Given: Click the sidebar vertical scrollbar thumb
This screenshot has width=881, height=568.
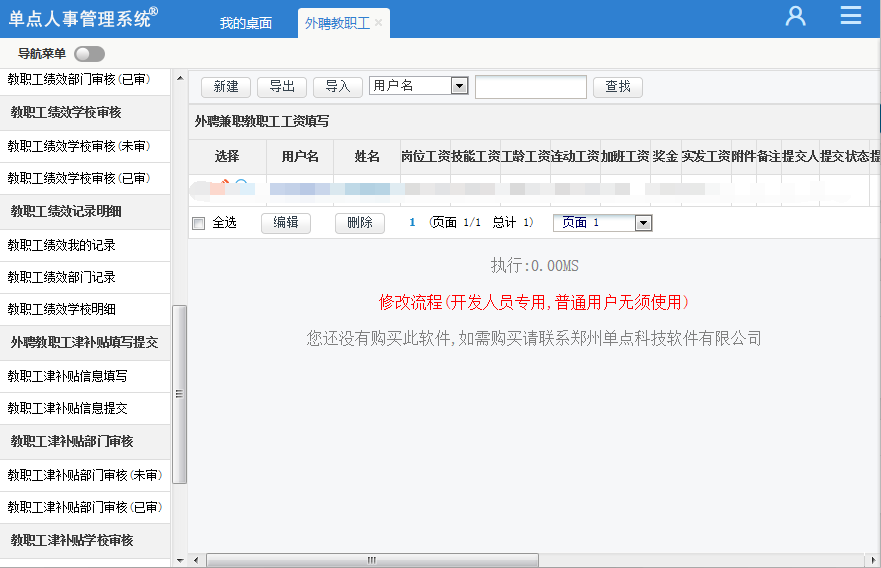Looking at the screenshot, I should pyautogui.click(x=180, y=394).
